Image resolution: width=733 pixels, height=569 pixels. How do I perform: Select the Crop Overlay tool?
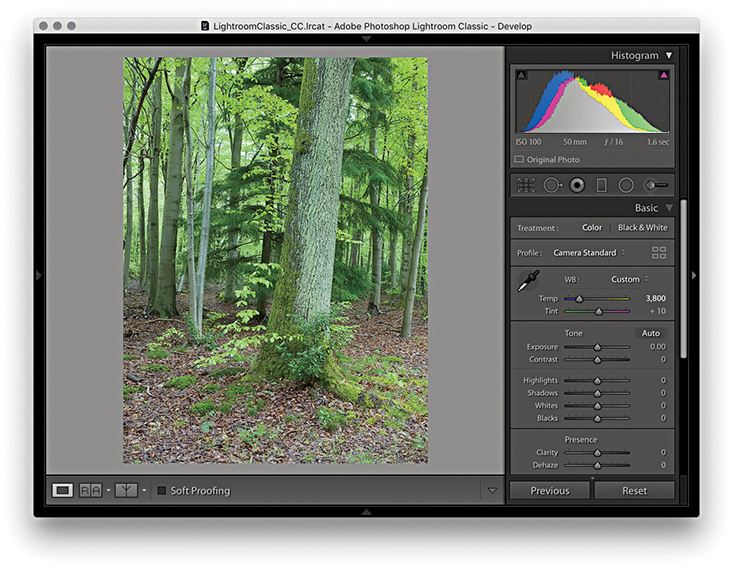[525, 185]
